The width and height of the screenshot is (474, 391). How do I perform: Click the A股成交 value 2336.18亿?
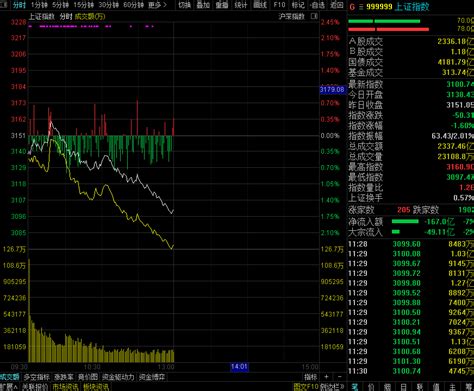tap(455, 42)
